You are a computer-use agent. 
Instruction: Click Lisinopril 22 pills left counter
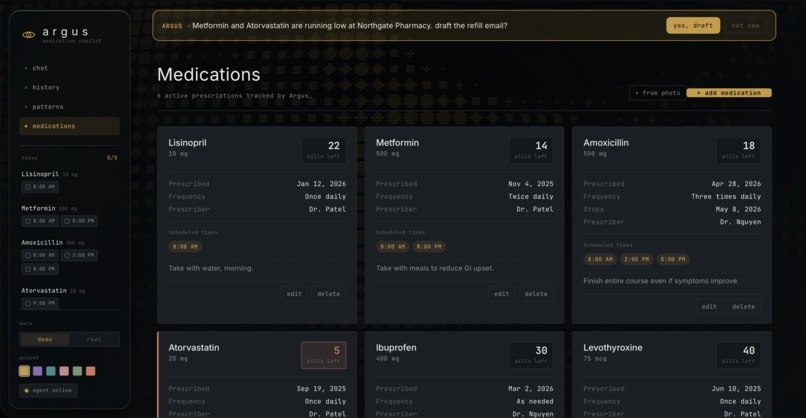pyautogui.click(x=324, y=150)
